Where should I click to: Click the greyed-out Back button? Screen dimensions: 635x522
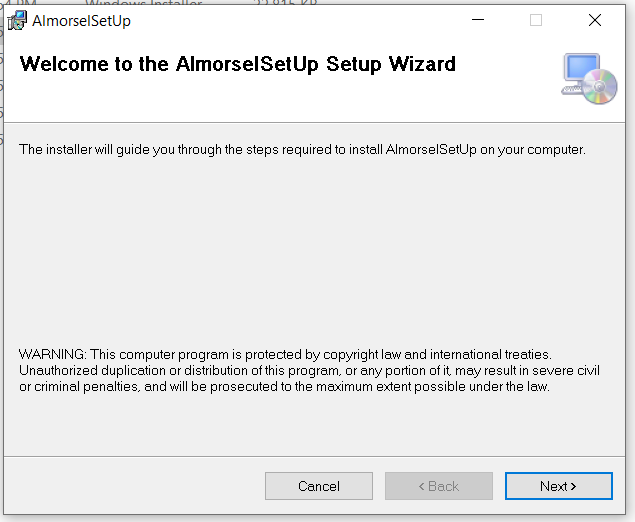coord(439,486)
